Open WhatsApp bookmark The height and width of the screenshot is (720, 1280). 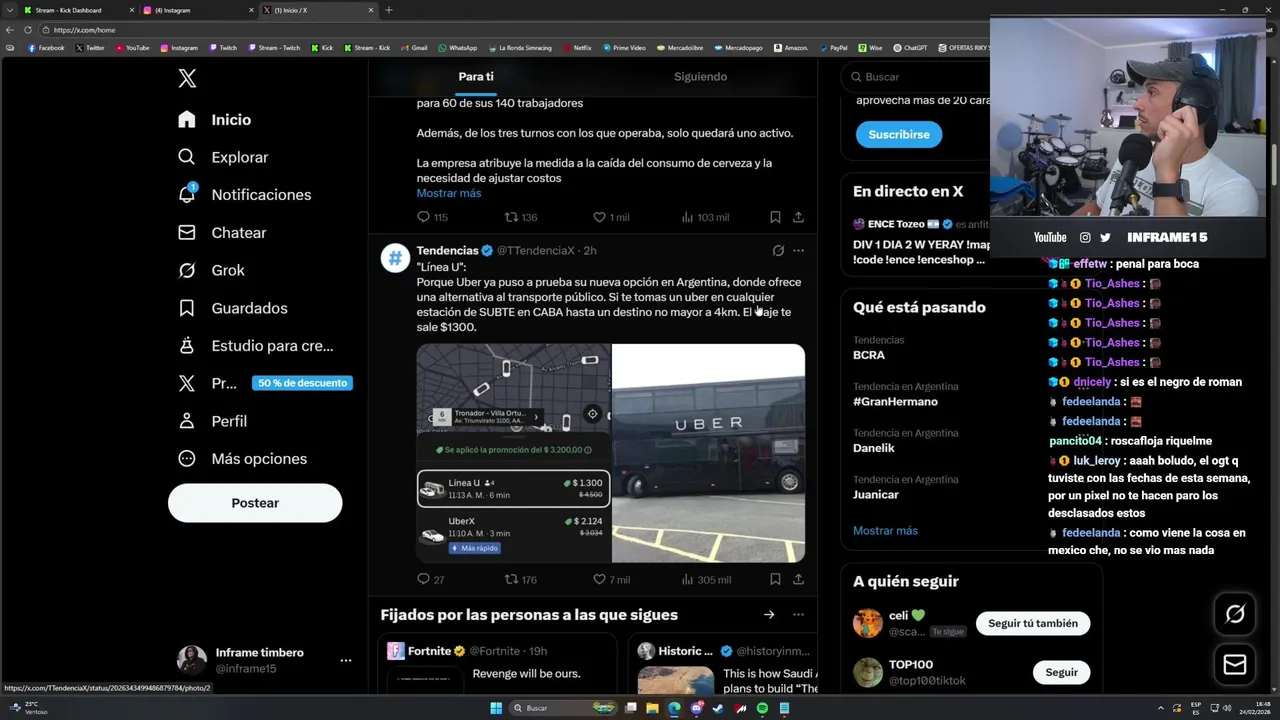point(457,48)
